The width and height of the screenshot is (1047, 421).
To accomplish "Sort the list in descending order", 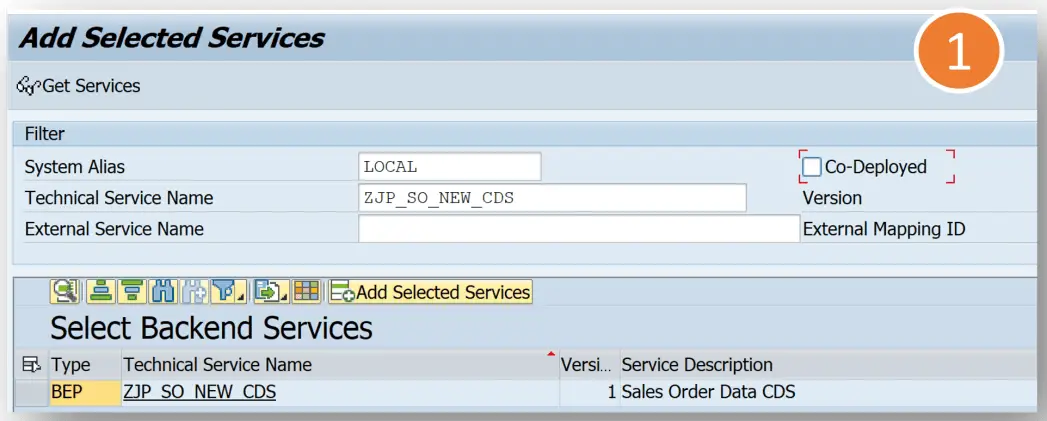I will (131, 292).
